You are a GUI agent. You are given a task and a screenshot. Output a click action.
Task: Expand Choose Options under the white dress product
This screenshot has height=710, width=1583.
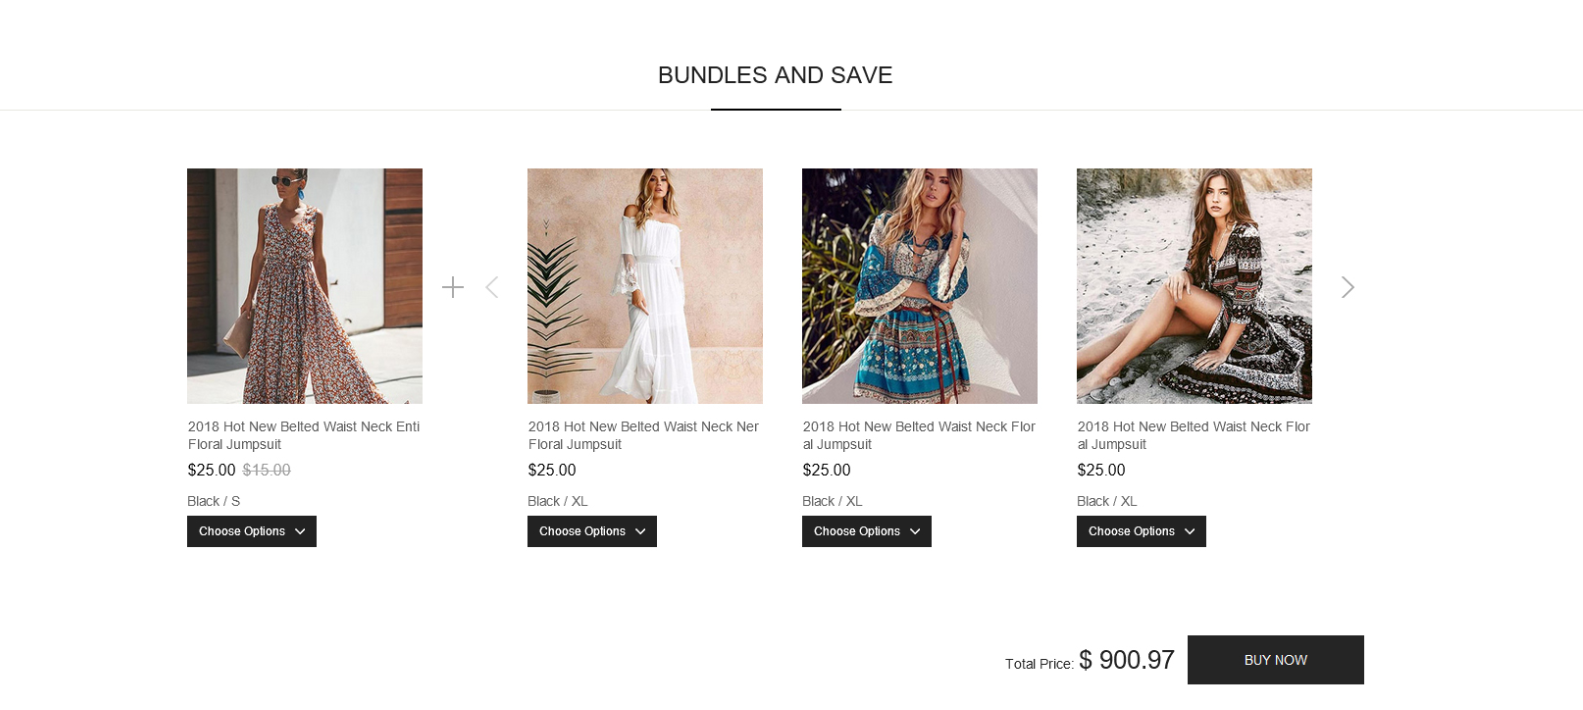pyautogui.click(x=591, y=531)
